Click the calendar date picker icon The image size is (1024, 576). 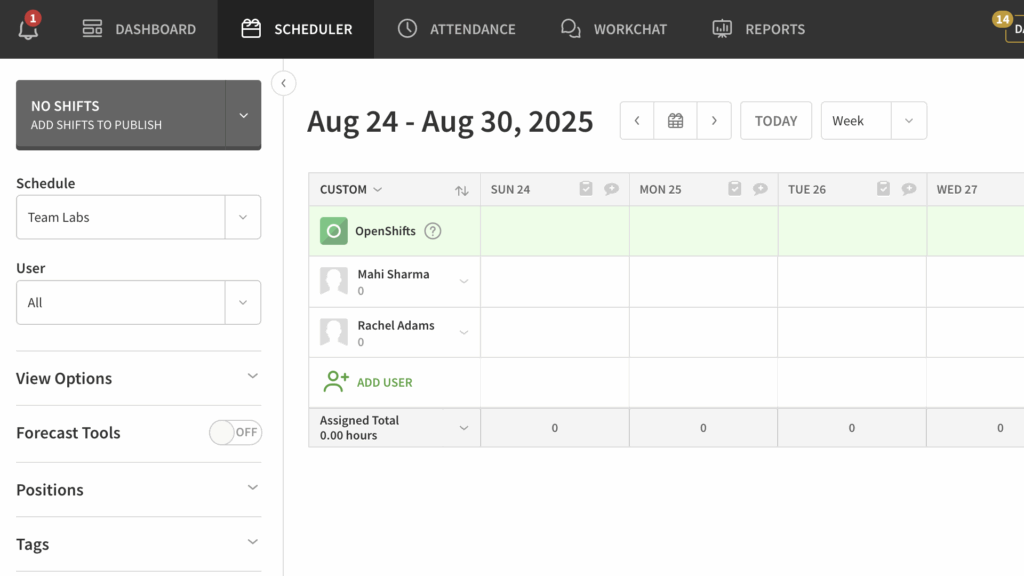tap(675, 121)
